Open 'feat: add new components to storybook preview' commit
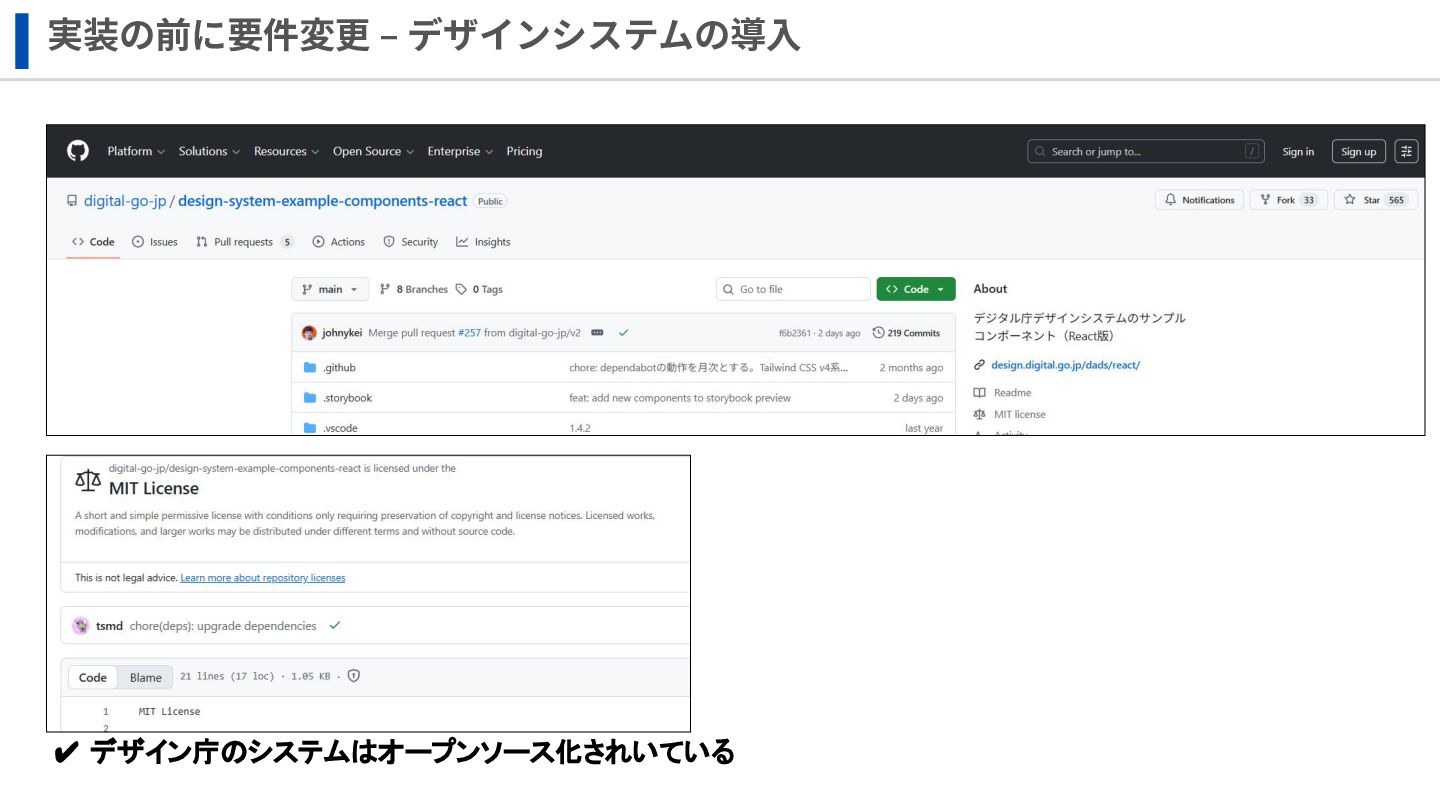1440x810 pixels. [x=680, y=398]
